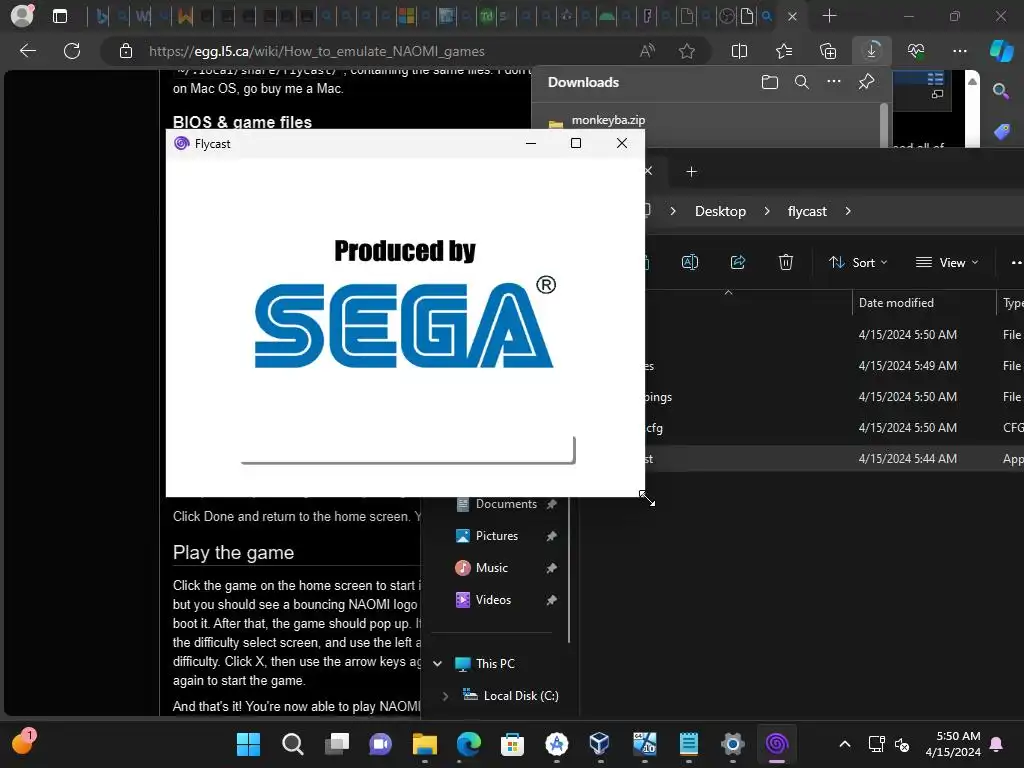
Task: Click Delete trash icon in Explorer
Action: [x=786, y=263]
